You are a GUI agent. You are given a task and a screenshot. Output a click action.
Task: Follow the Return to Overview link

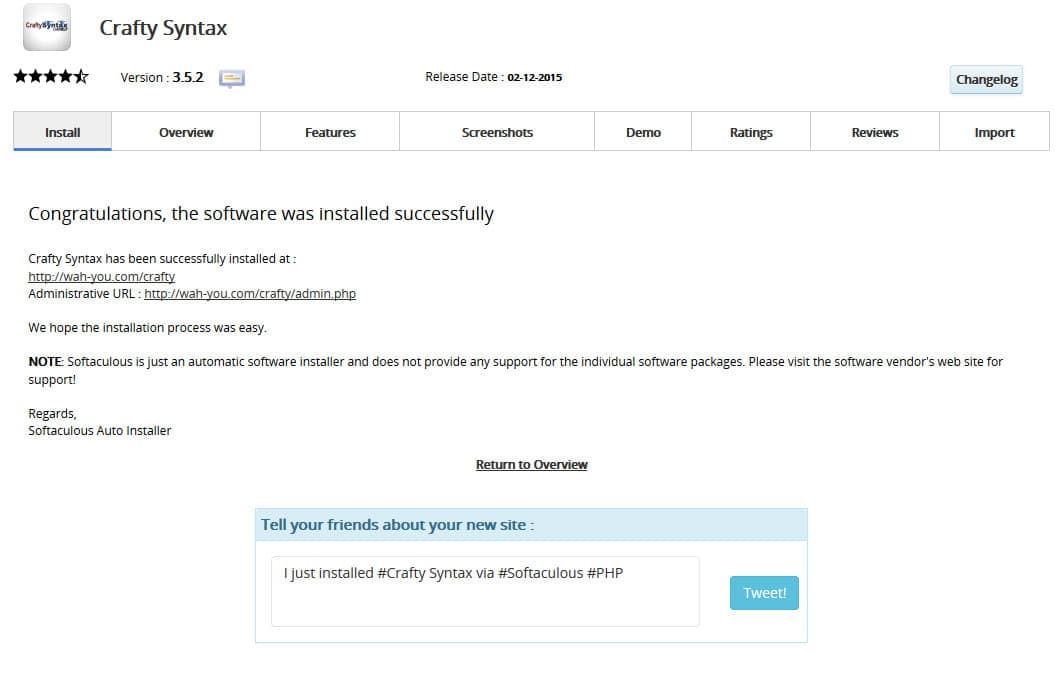pos(531,465)
